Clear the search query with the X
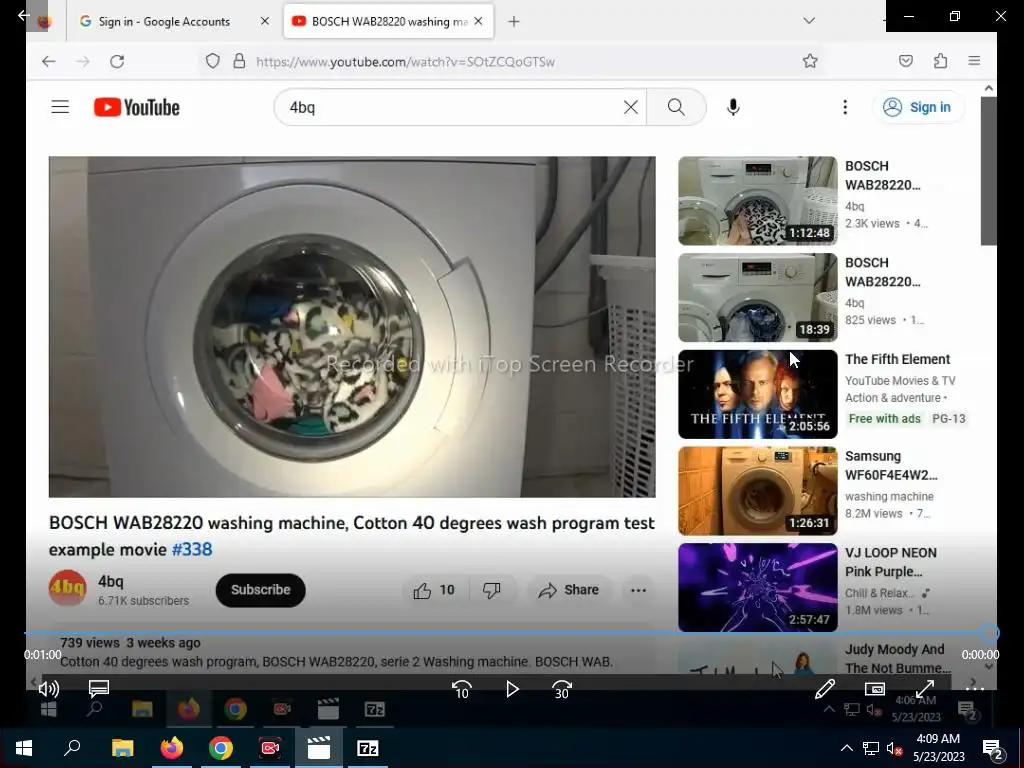This screenshot has width=1024, height=768. pyautogui.click(x=631, y=107)
